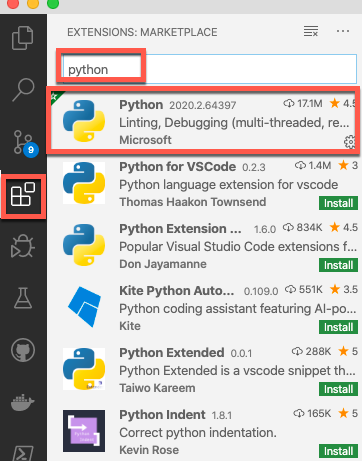Click the 288K download count
Image resolution: width=362 pixels, height=461 pixels.
pos(311,351)
